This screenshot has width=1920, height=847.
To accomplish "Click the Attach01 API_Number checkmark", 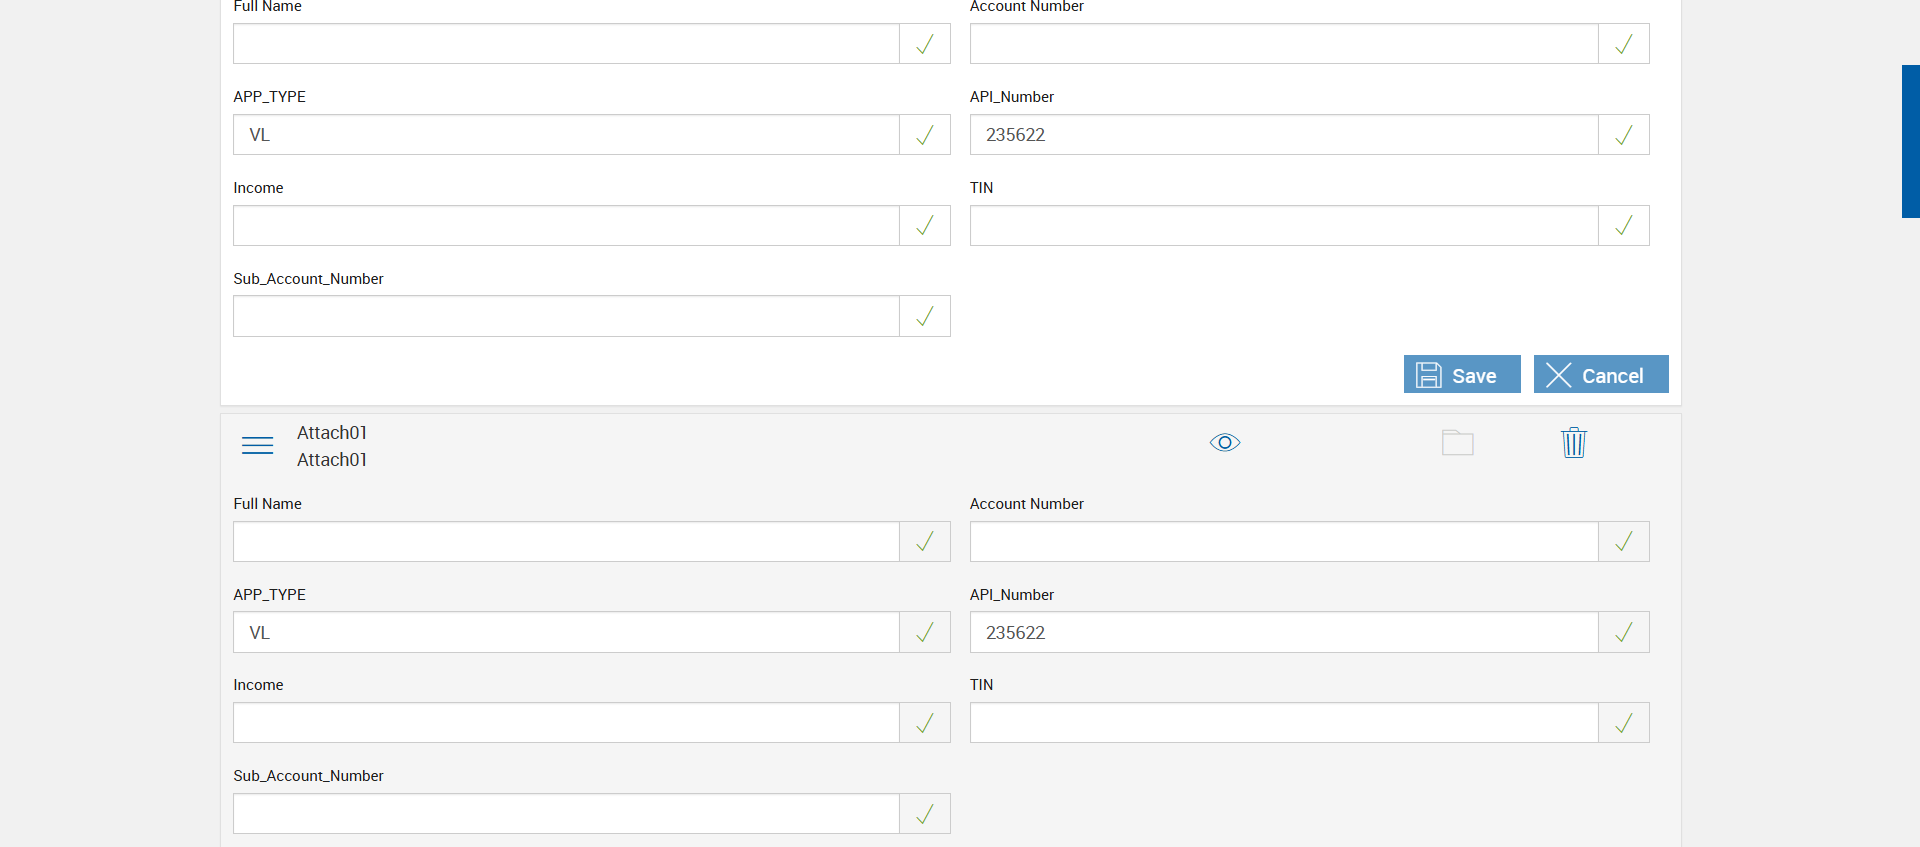I will pos(1623,633).
